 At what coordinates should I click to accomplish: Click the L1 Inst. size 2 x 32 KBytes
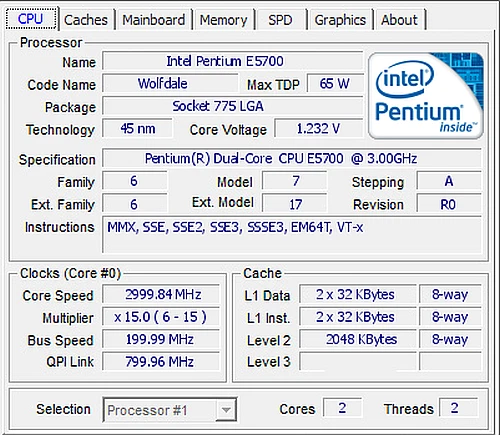point(358,317)
